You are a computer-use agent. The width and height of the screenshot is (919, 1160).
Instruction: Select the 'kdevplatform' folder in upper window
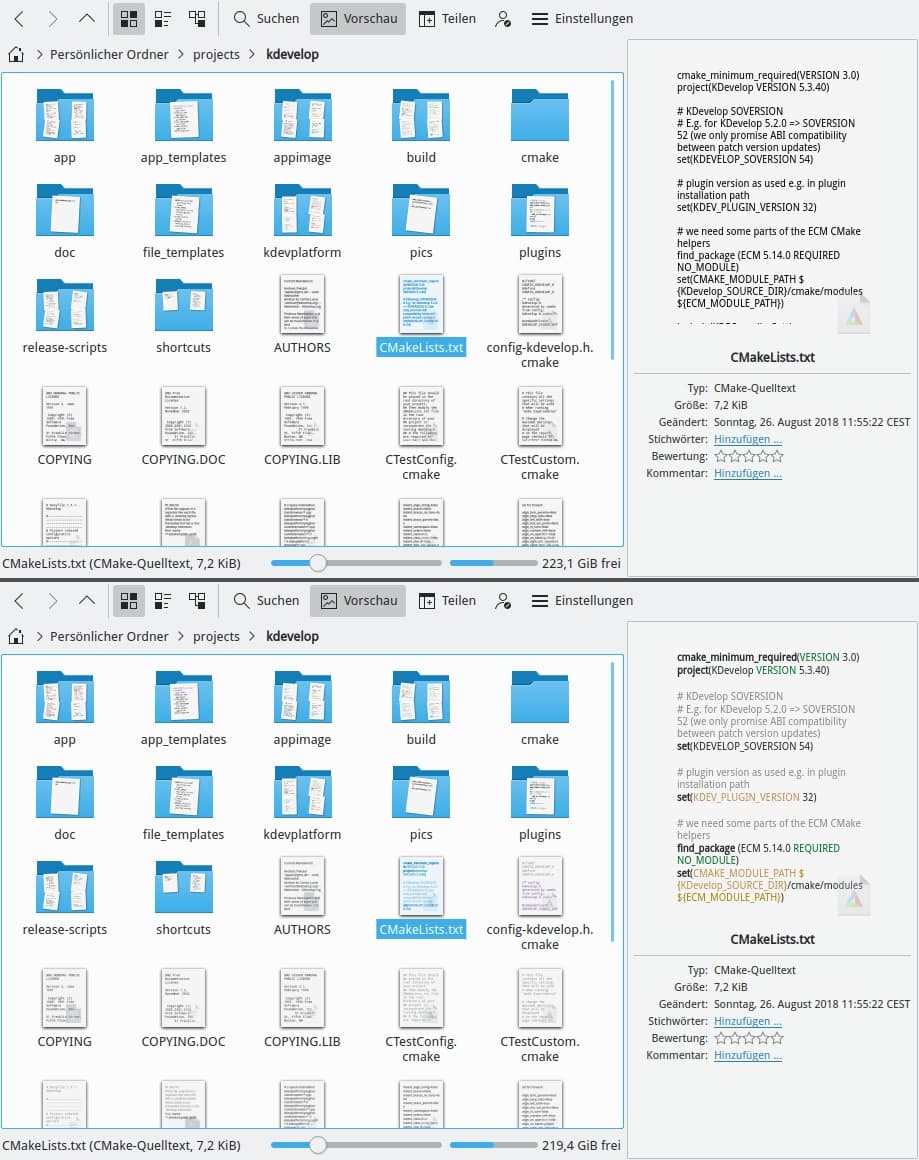(302, 221)
